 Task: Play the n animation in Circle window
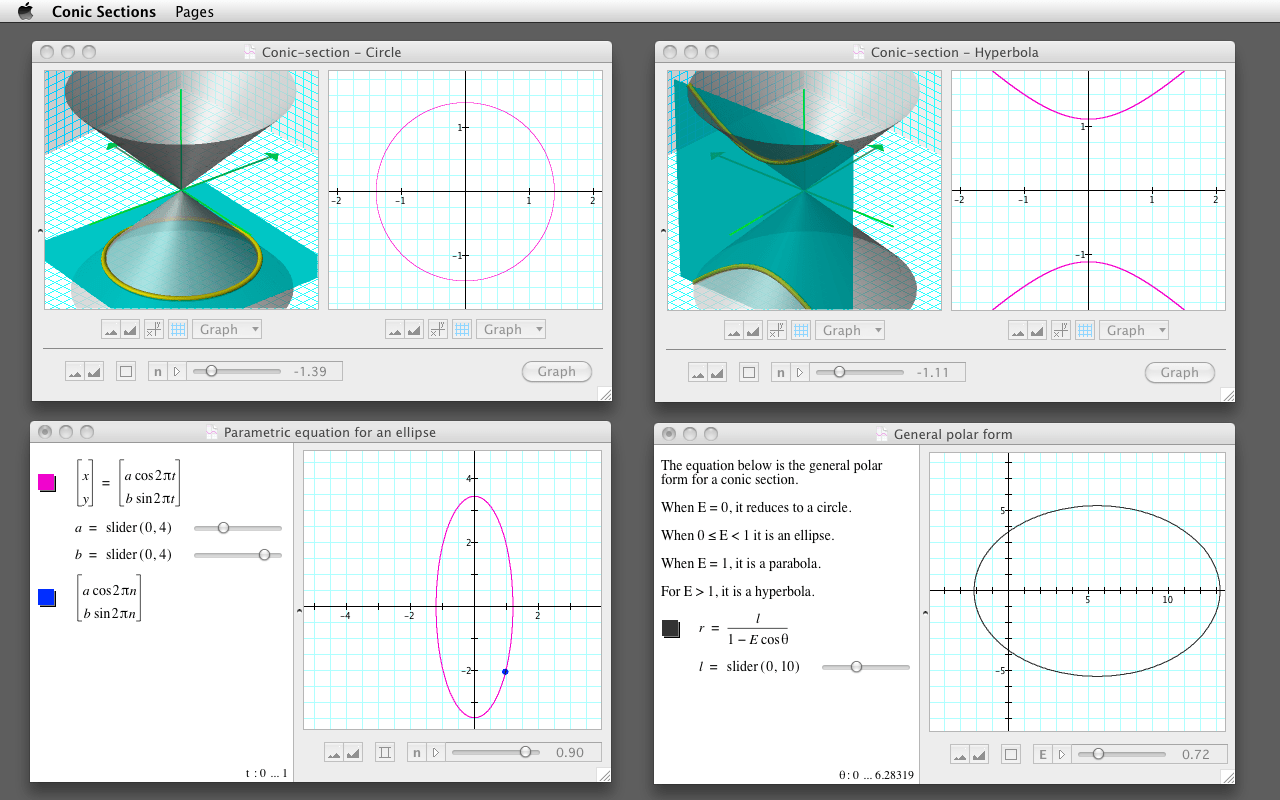pos(177,371)
